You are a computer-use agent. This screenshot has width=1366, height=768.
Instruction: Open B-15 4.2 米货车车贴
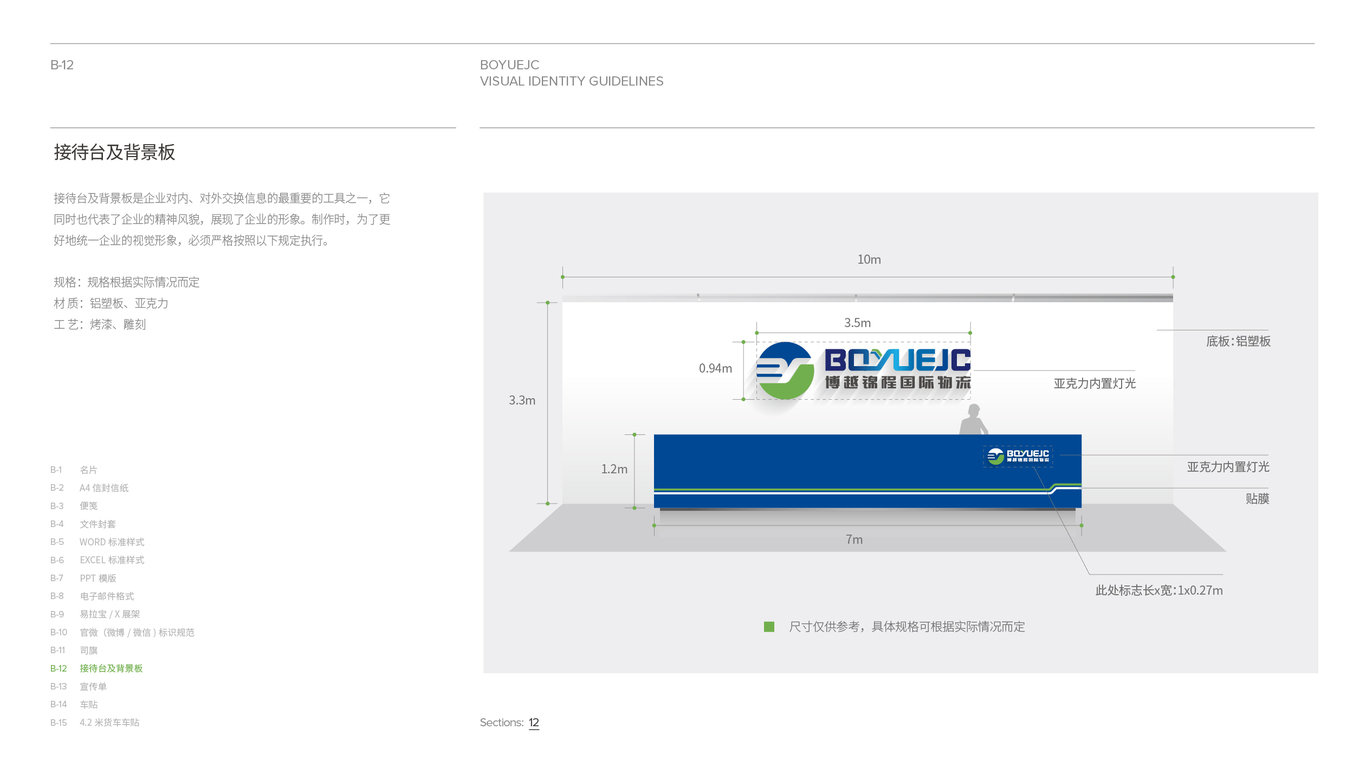tap(95, 722)
